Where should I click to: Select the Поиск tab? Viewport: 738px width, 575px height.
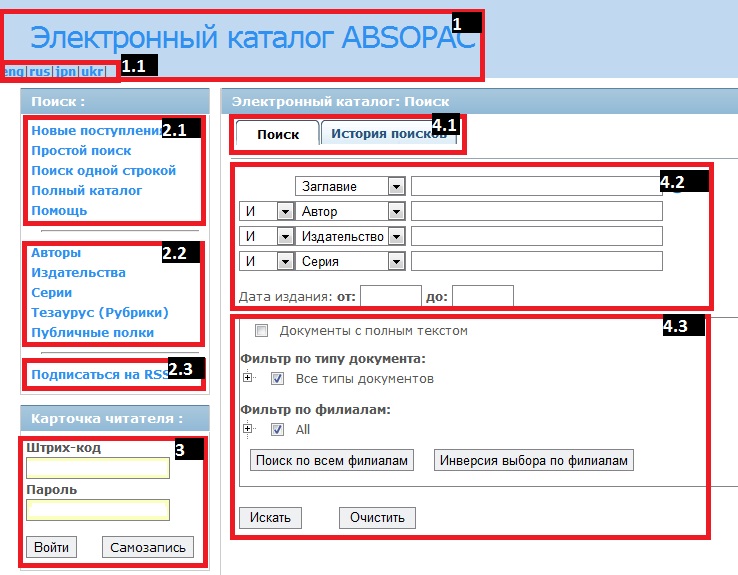click(277, 134)
